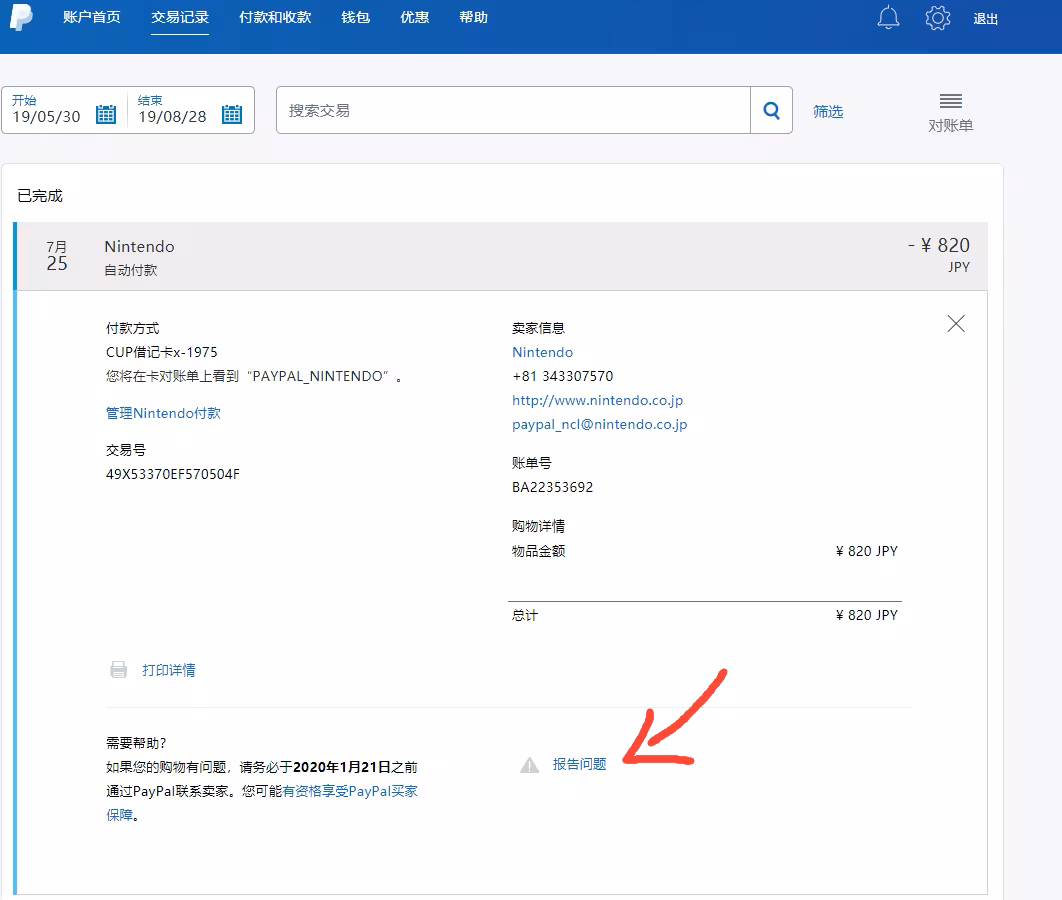
Task: Click paypal_ncl@nintendo.co.jp email link
Action: coord(599,425)
